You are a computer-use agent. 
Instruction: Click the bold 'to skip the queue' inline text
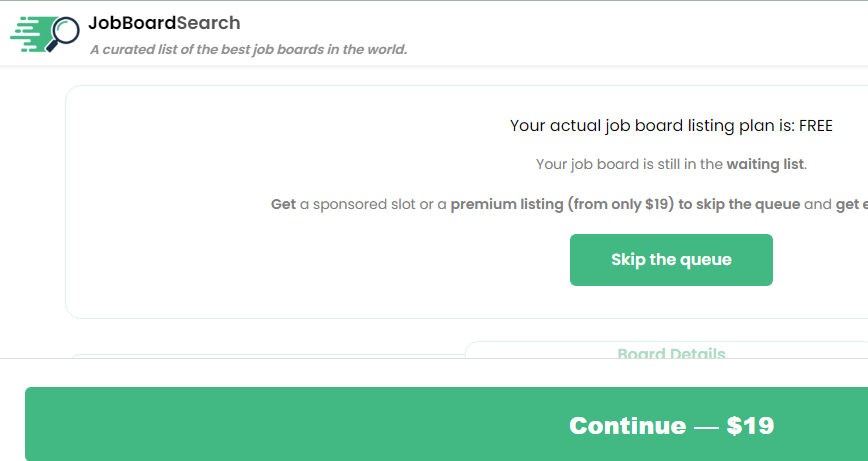click(x=739, y=204)
